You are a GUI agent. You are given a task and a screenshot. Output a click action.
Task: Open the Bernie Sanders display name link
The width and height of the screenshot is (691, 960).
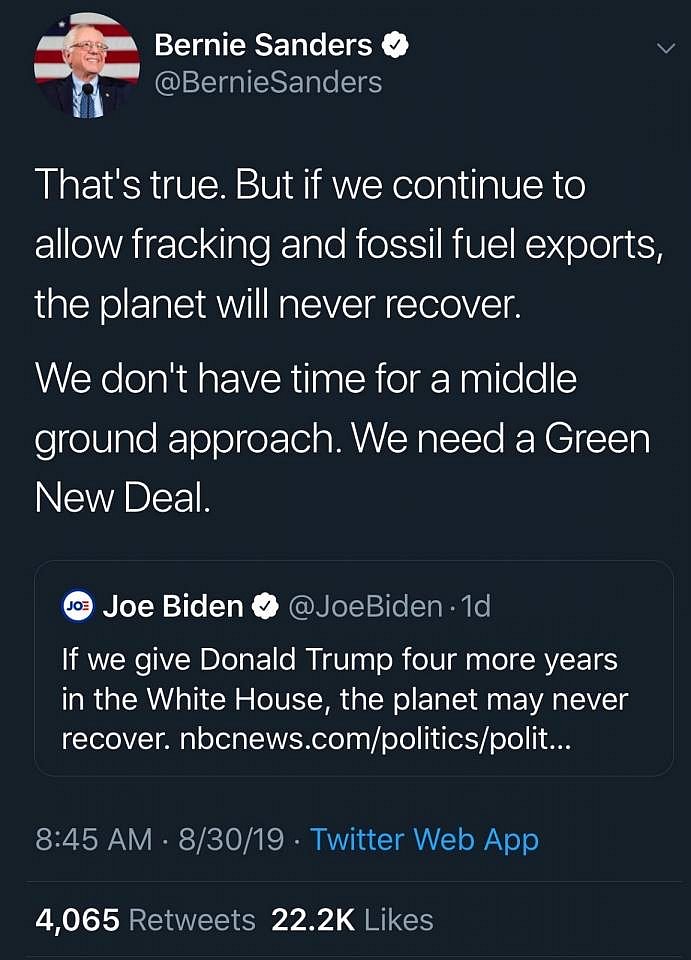263,45
